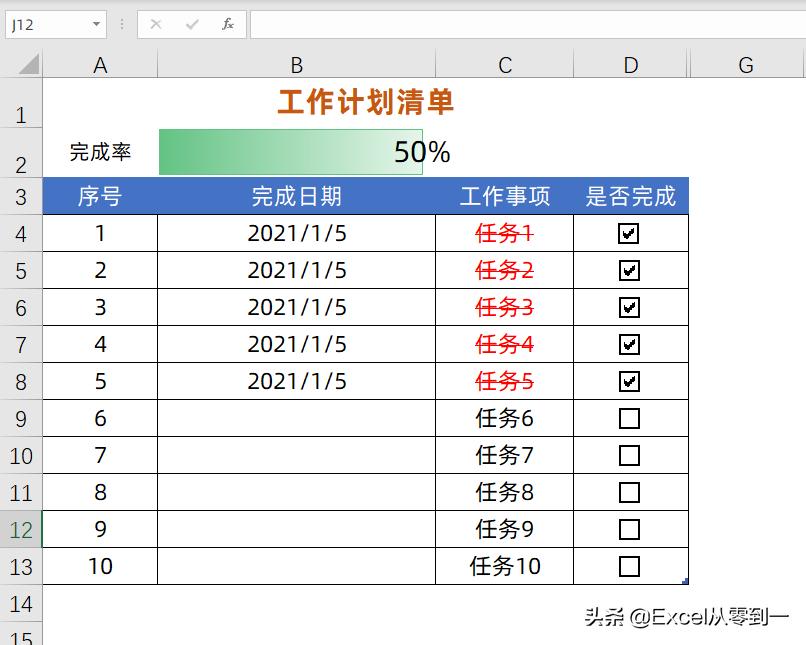Uncheck the 任务5 completion checkbox
The image size is (806, 645).
pos(630,381)
